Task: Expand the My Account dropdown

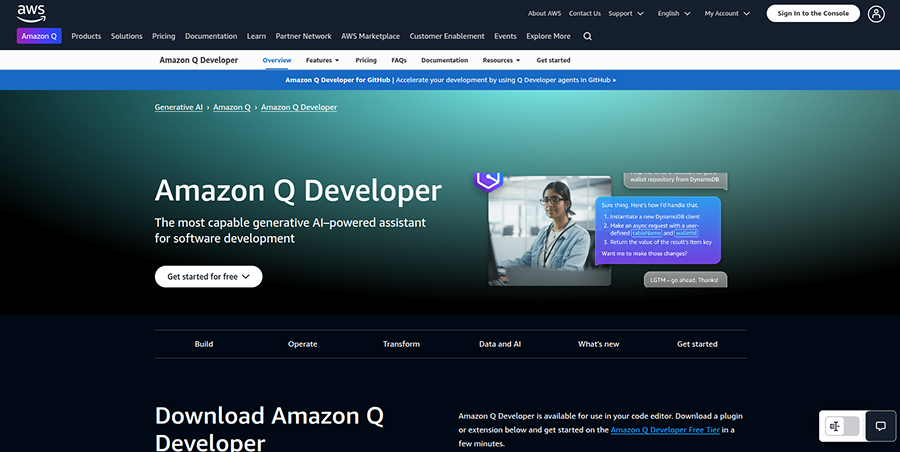Action: 727,13
